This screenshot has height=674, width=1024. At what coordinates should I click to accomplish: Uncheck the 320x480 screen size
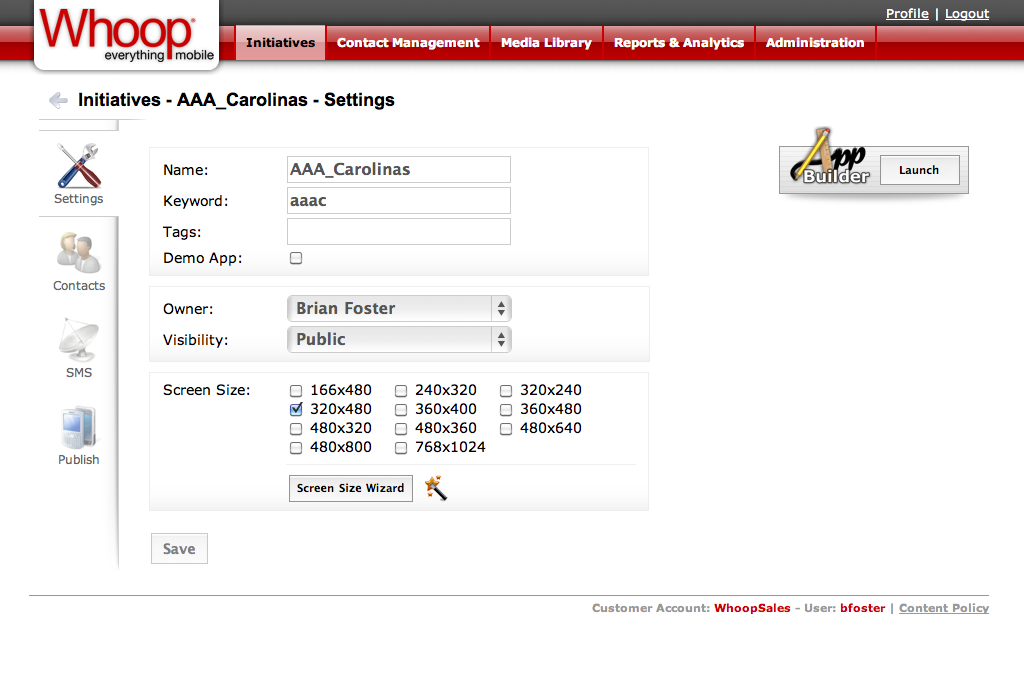point(296,409)
